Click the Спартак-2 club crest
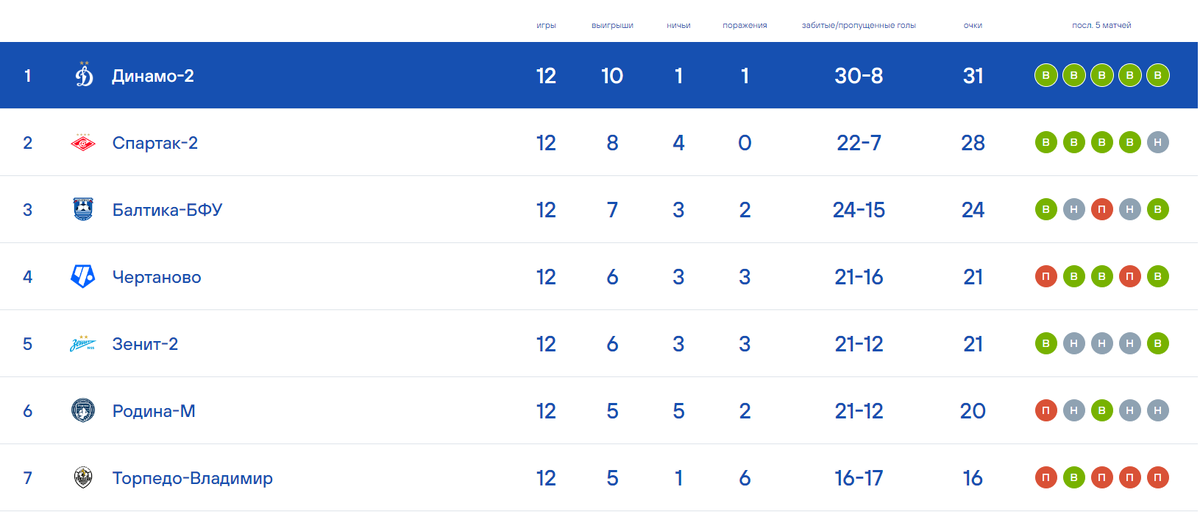Viewport: 1200px width, 512px height. [x=84, y=143]
